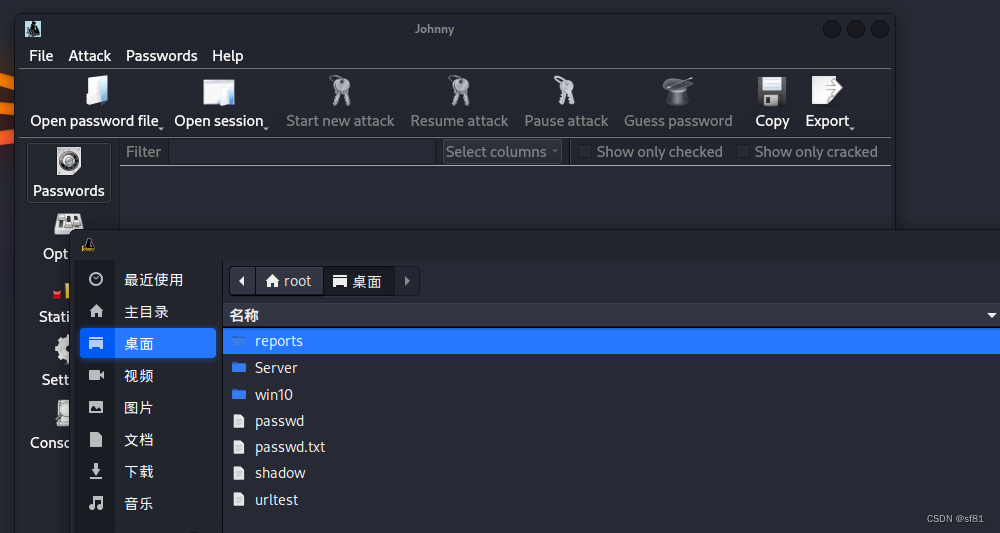Image resolution: width=1000 pixels, height=533 pixels.
Task: Enable Show only cracked checkbox
Action: pos(742,151)
